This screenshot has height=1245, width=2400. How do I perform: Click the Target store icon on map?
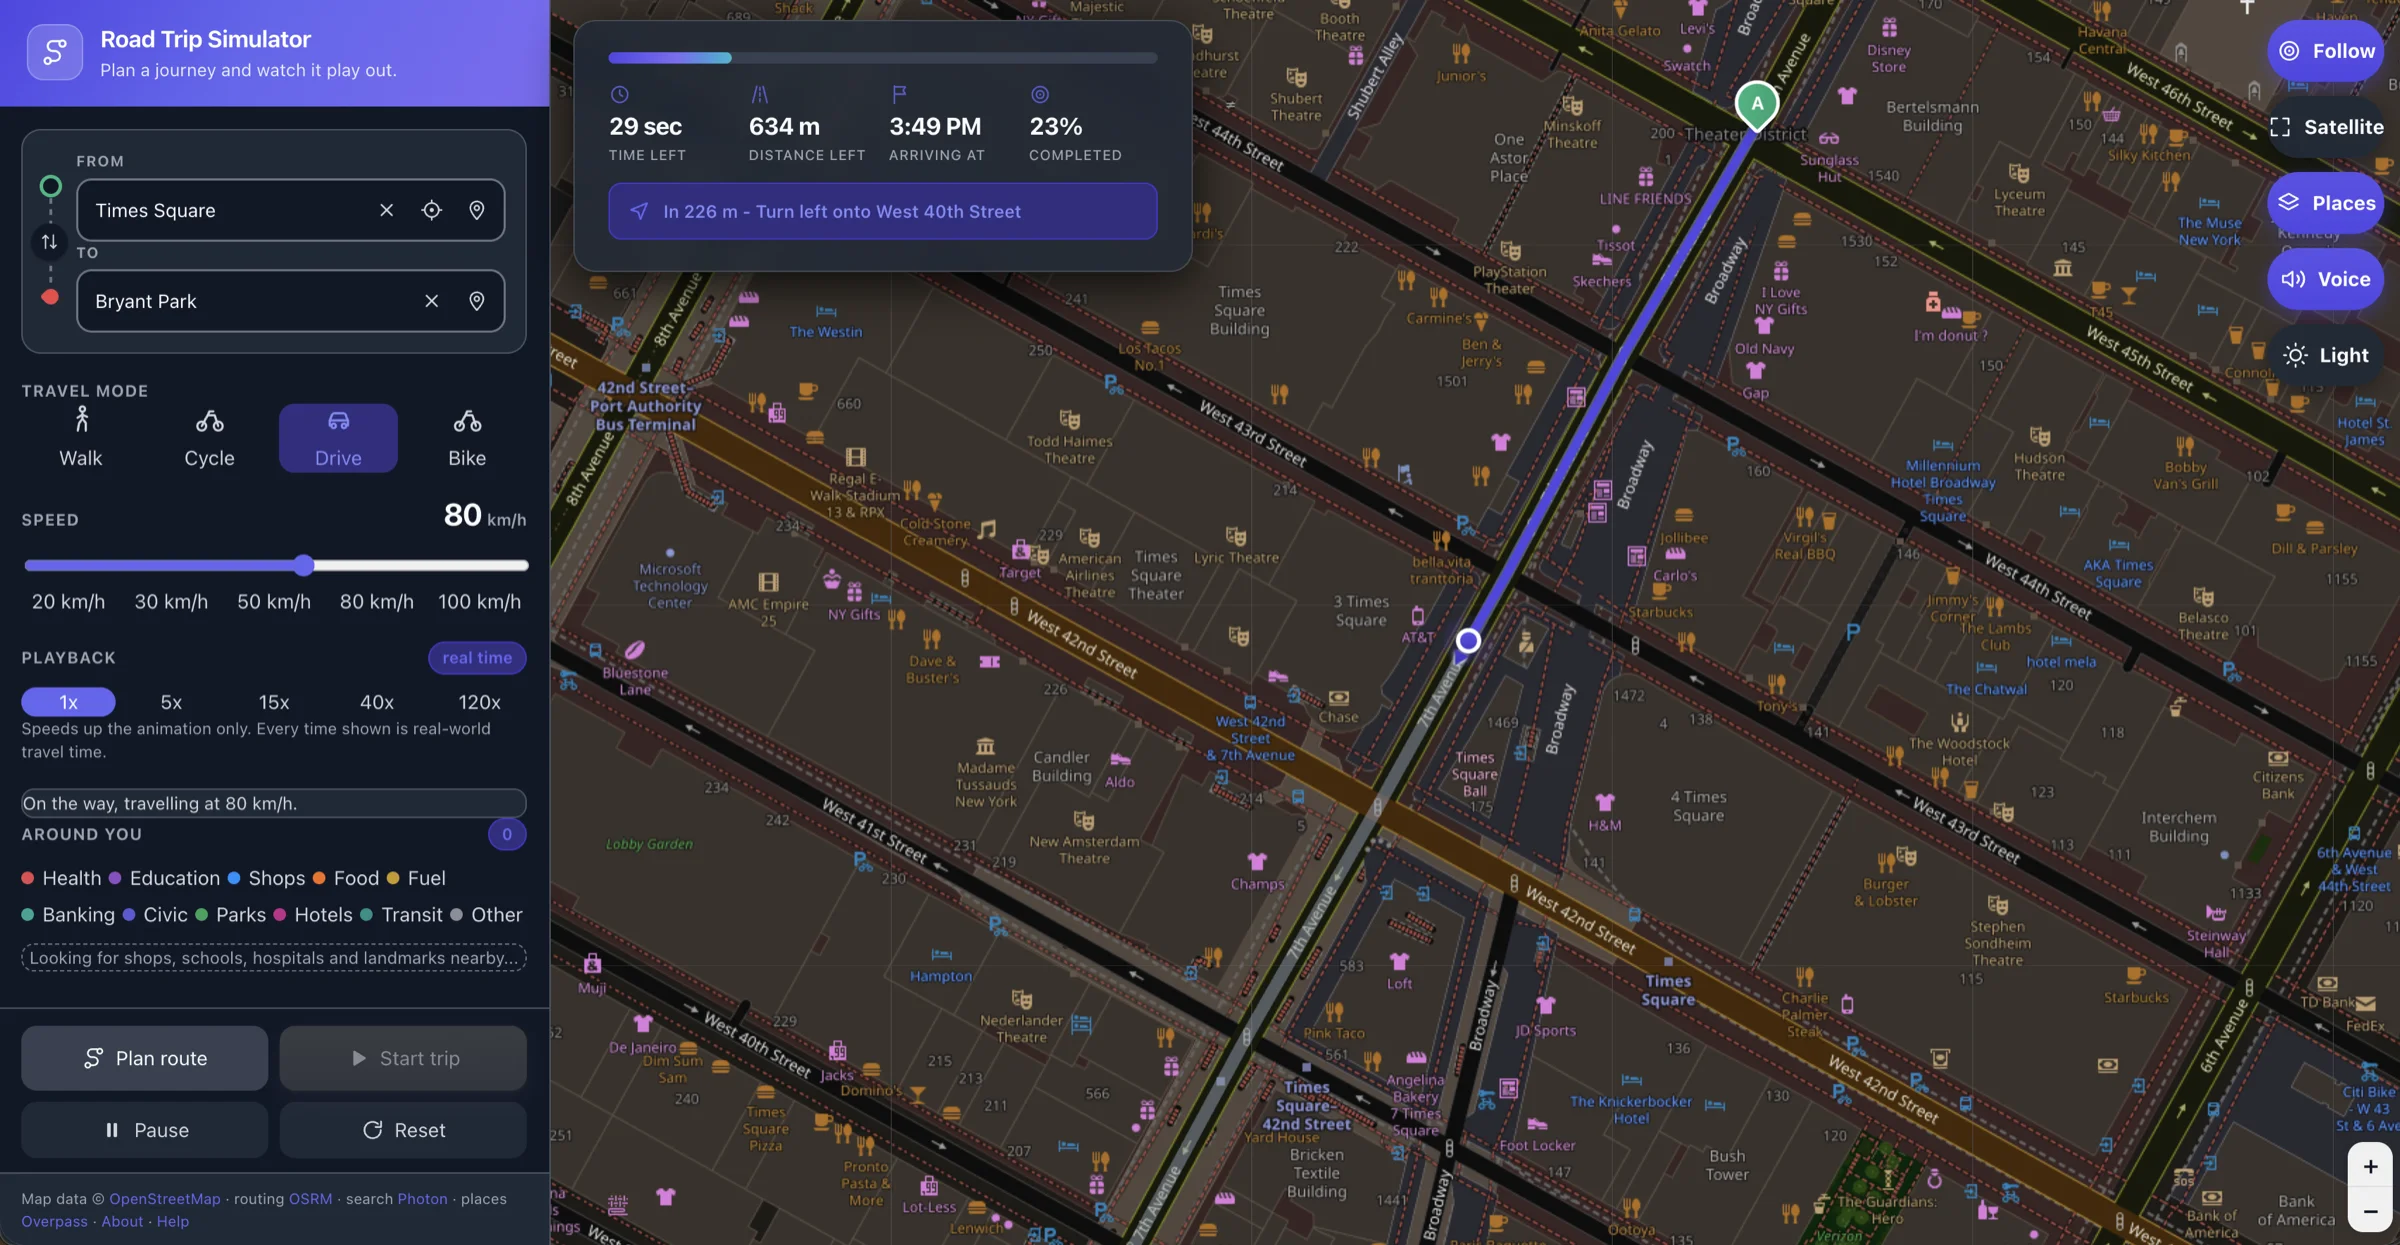1020,550
